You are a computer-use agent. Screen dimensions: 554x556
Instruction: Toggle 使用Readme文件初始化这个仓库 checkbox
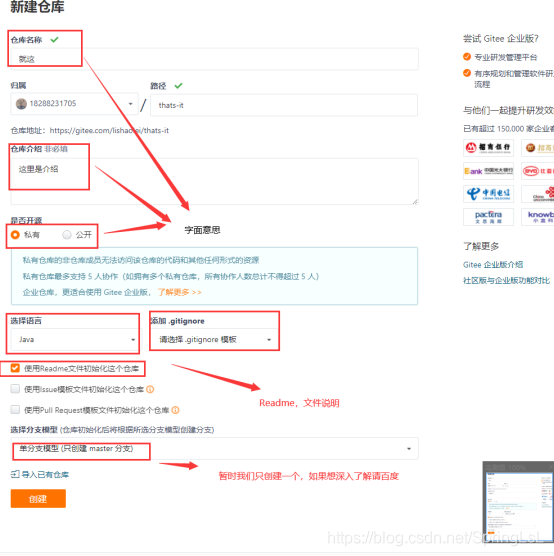15,368
